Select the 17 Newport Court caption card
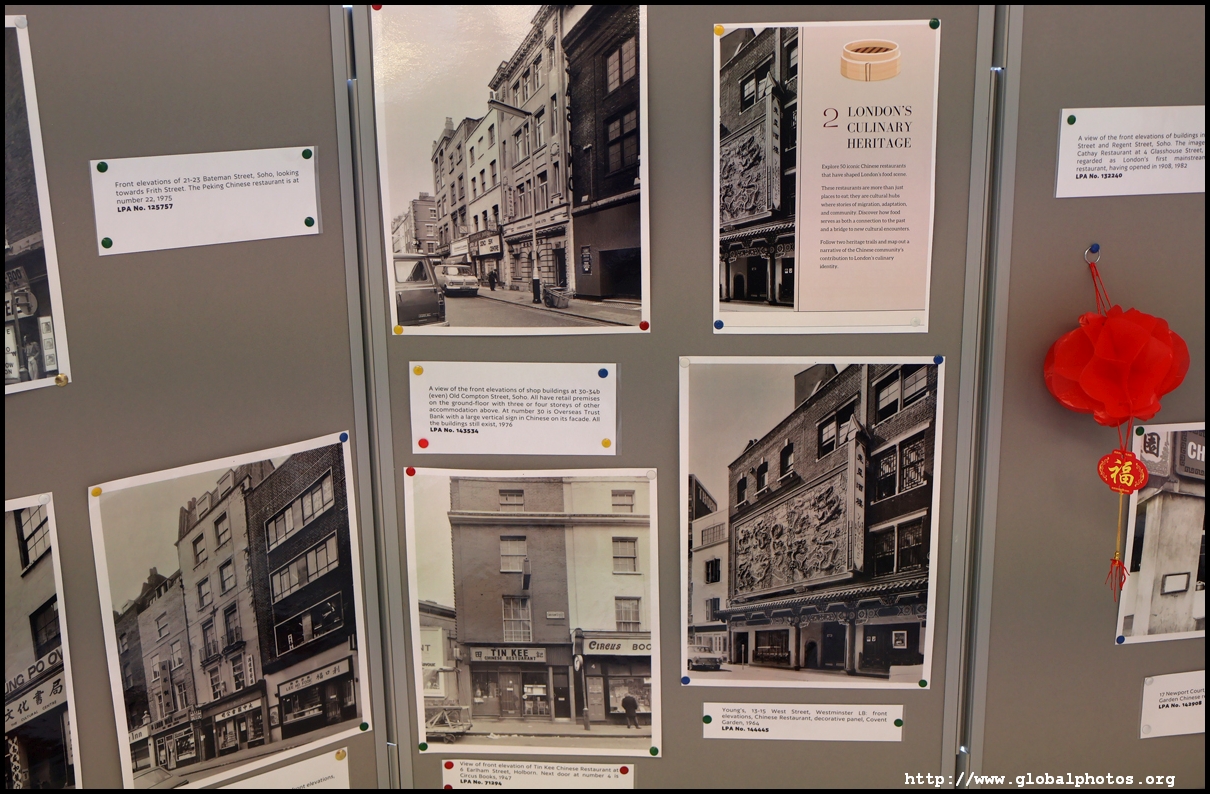1210x794 pixels. [x=1172, y=703]
